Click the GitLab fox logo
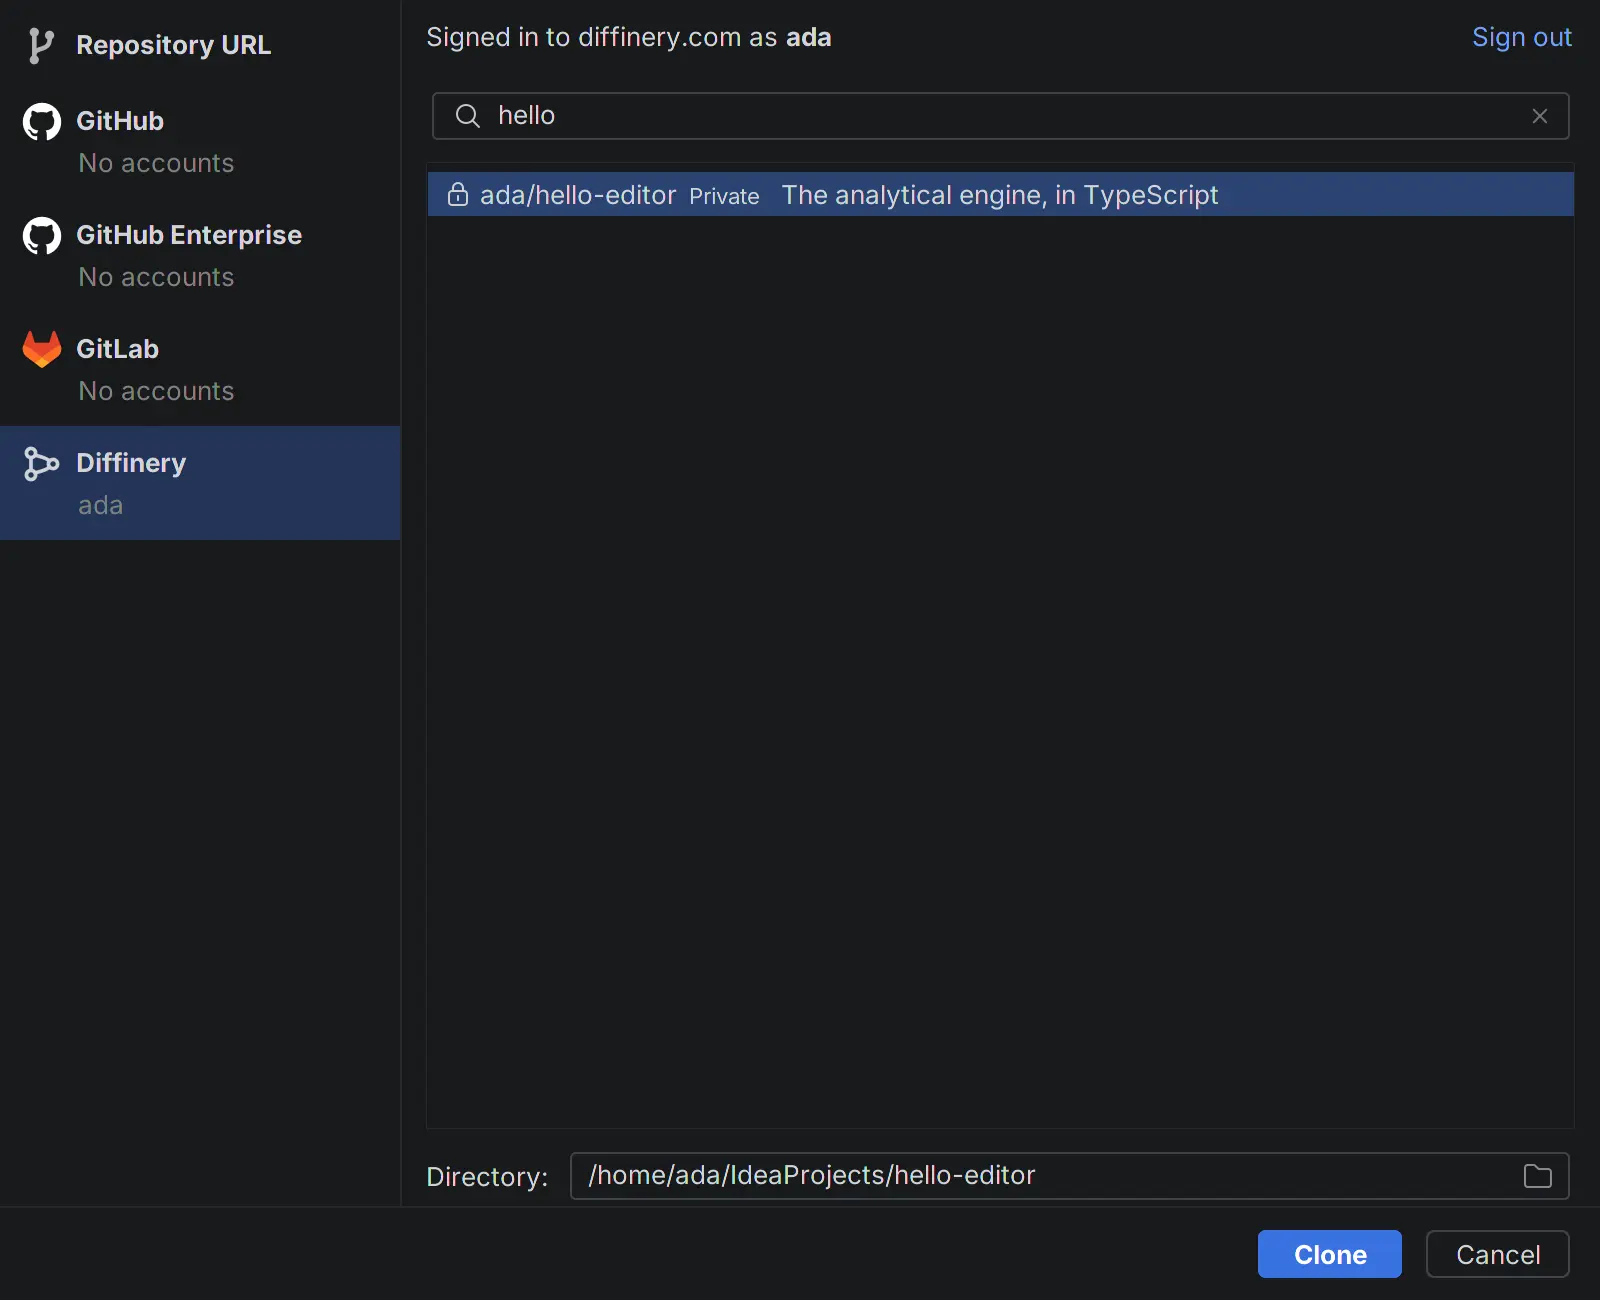This screenshot has height=1300, width=1600. 42,349
